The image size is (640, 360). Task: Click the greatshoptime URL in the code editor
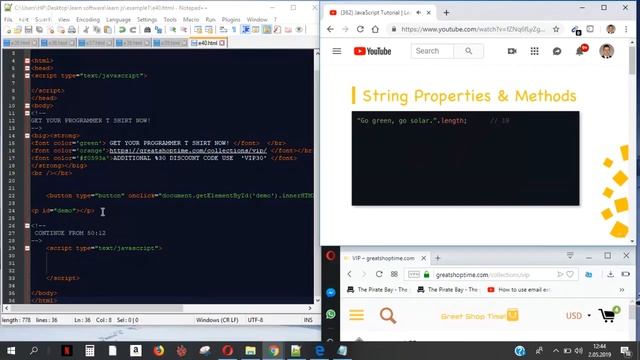click(x=188, y=151)
